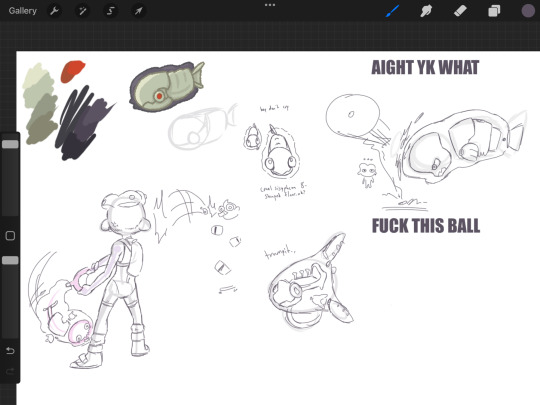Click the red paint swatch on canvas
The image size is (540, 405).
(x=72, y=71)
